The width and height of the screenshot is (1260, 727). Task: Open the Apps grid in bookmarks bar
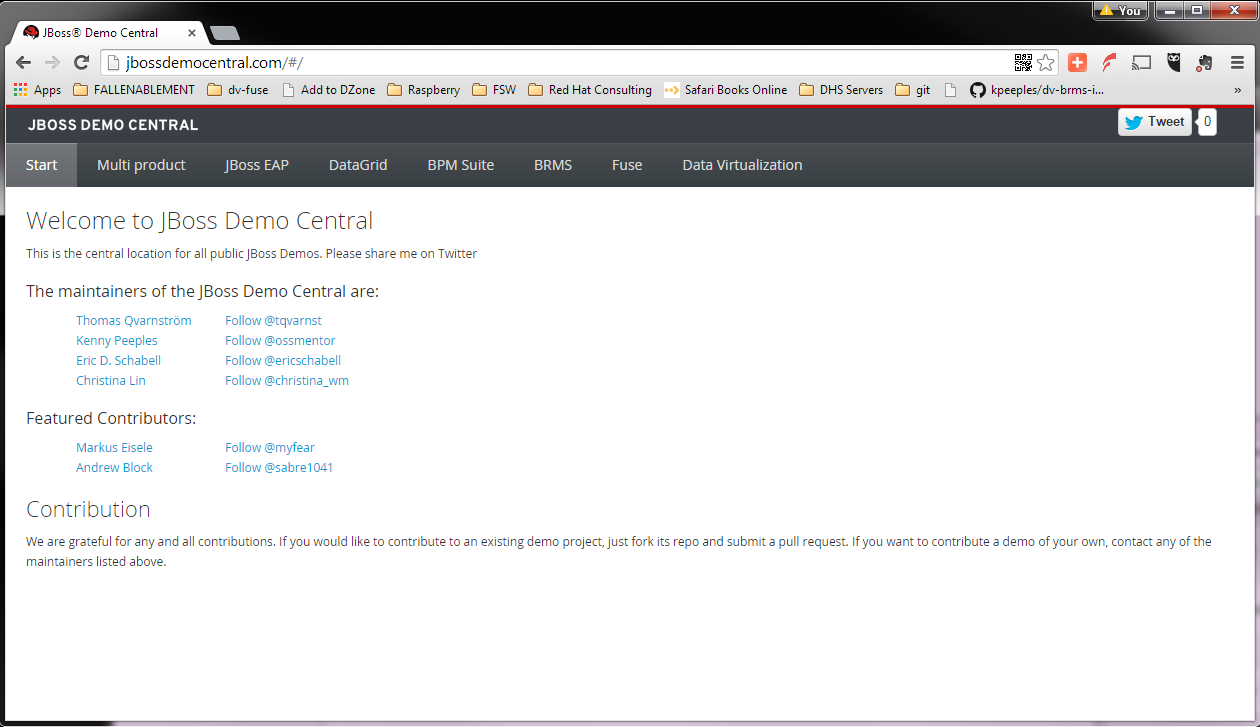pyautogui.click(x=37, y=90)
